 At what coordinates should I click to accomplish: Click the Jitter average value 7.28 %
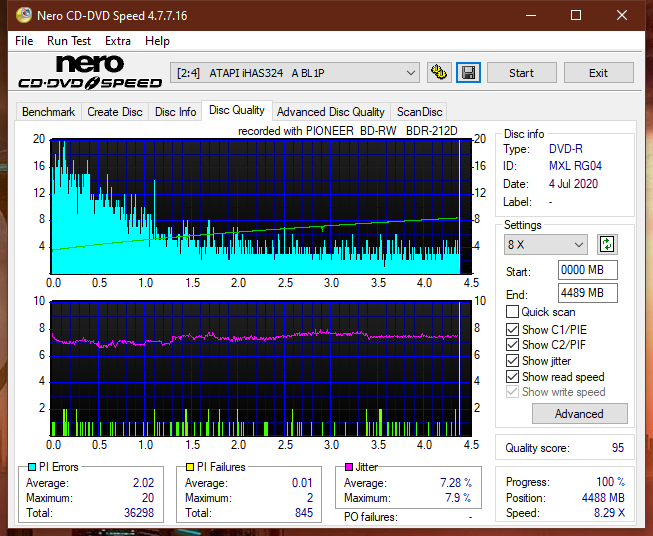(456, 483)
